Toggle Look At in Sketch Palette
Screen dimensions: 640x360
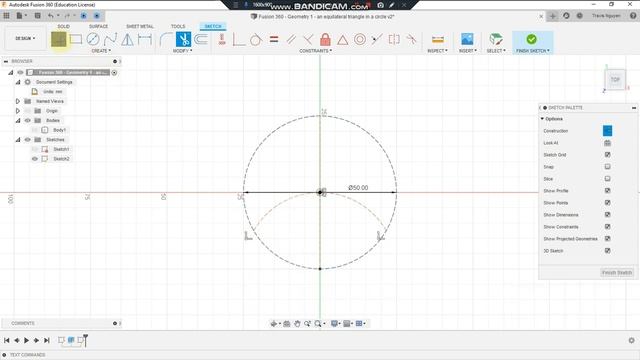pos(607,143)
